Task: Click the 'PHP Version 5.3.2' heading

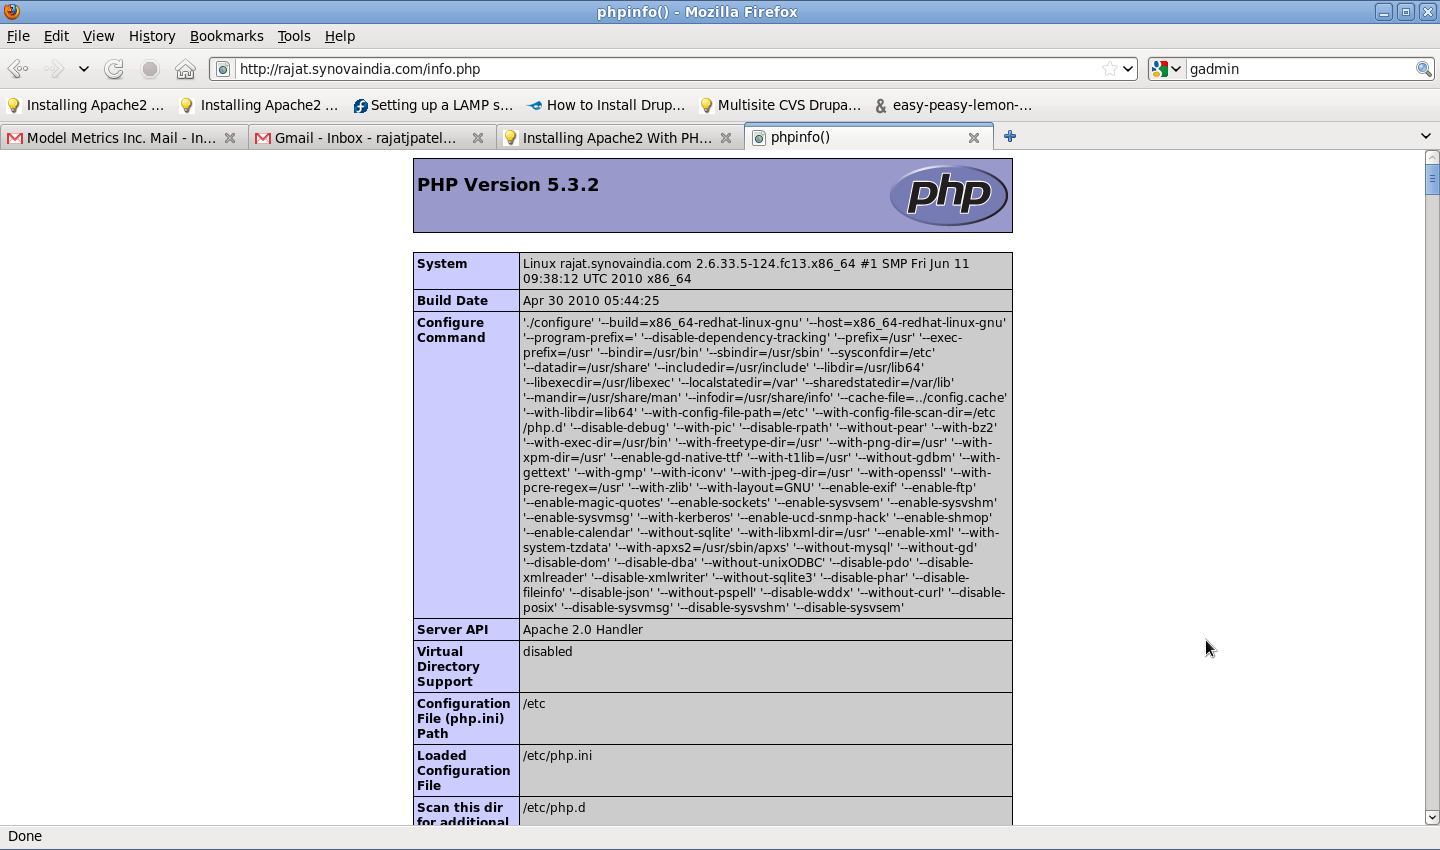Action: point(508,185)
